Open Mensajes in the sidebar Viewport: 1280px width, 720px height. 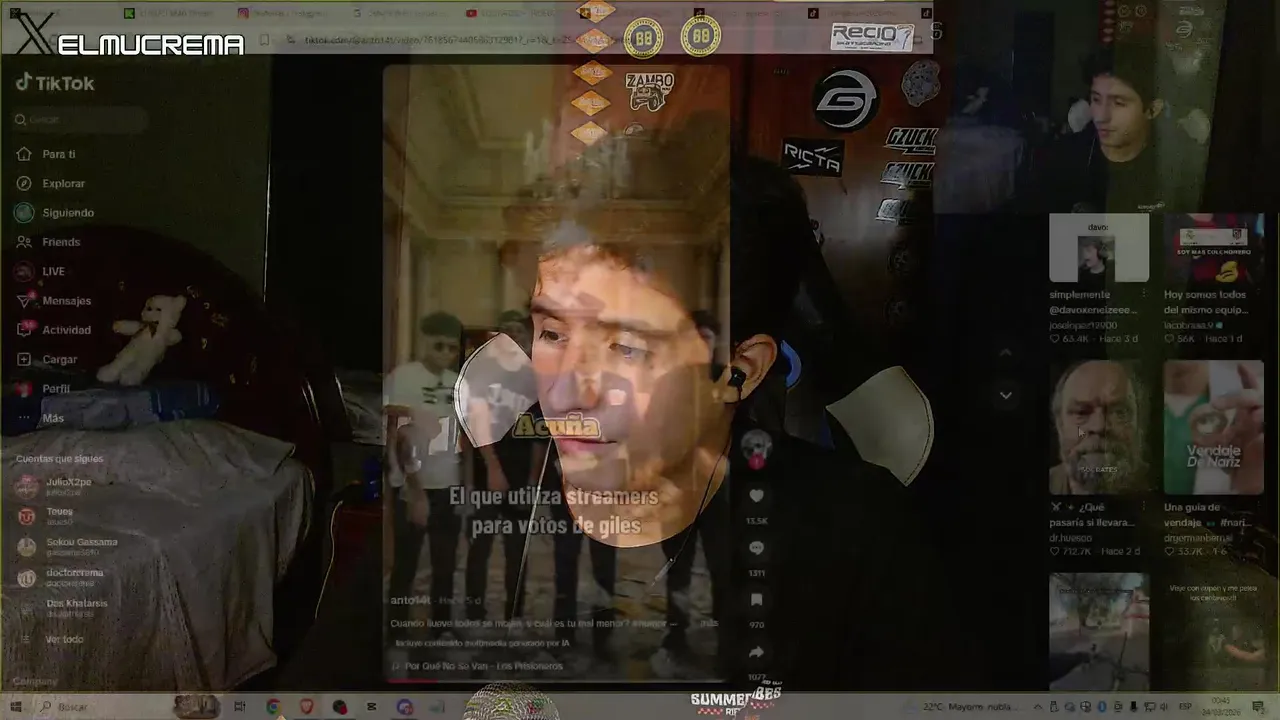(x=66, y=300)
